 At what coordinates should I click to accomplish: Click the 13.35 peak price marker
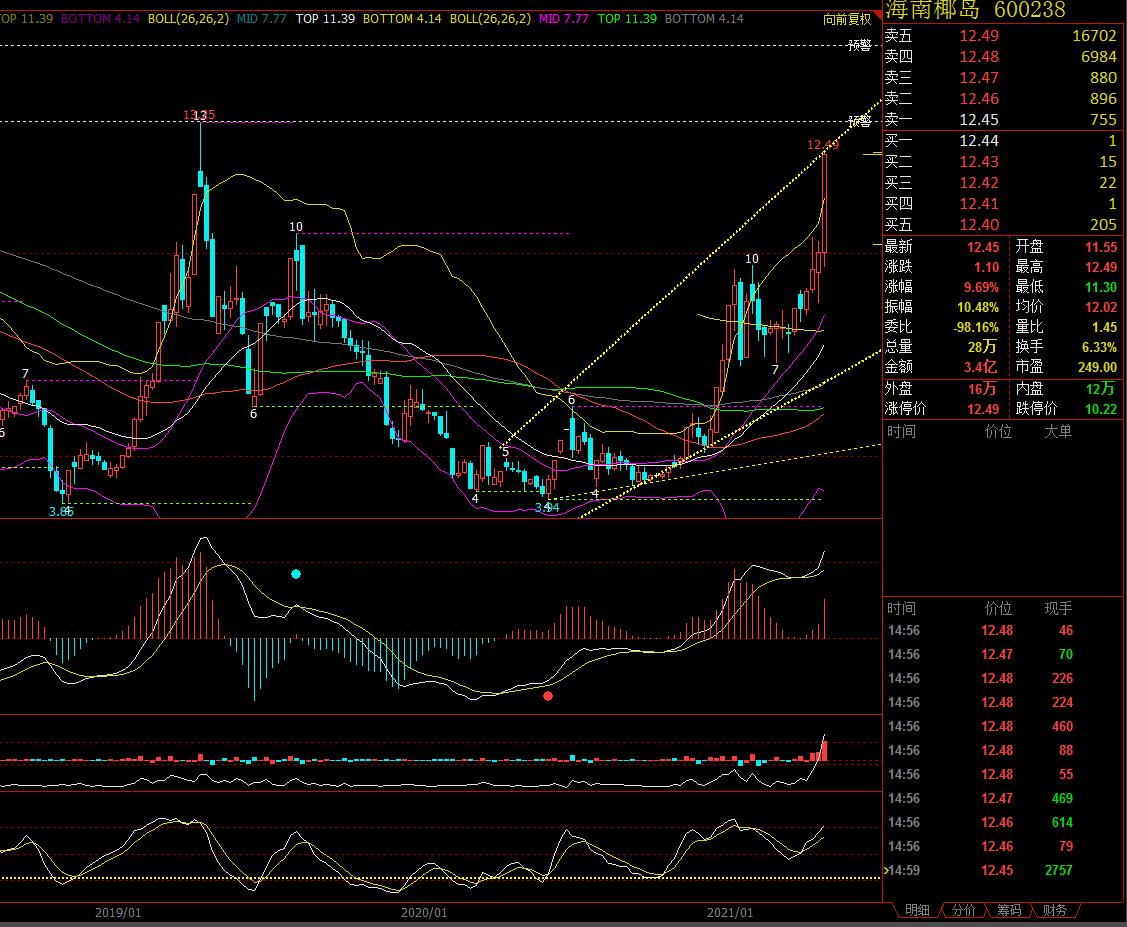pyautogui.click(x=200, y=116)
